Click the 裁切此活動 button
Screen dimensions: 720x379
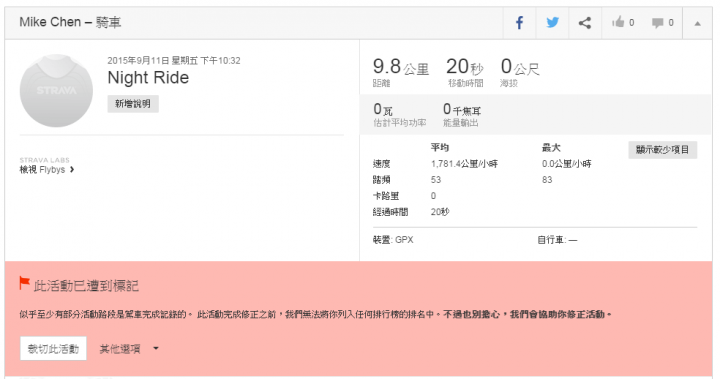pos(53,349)
